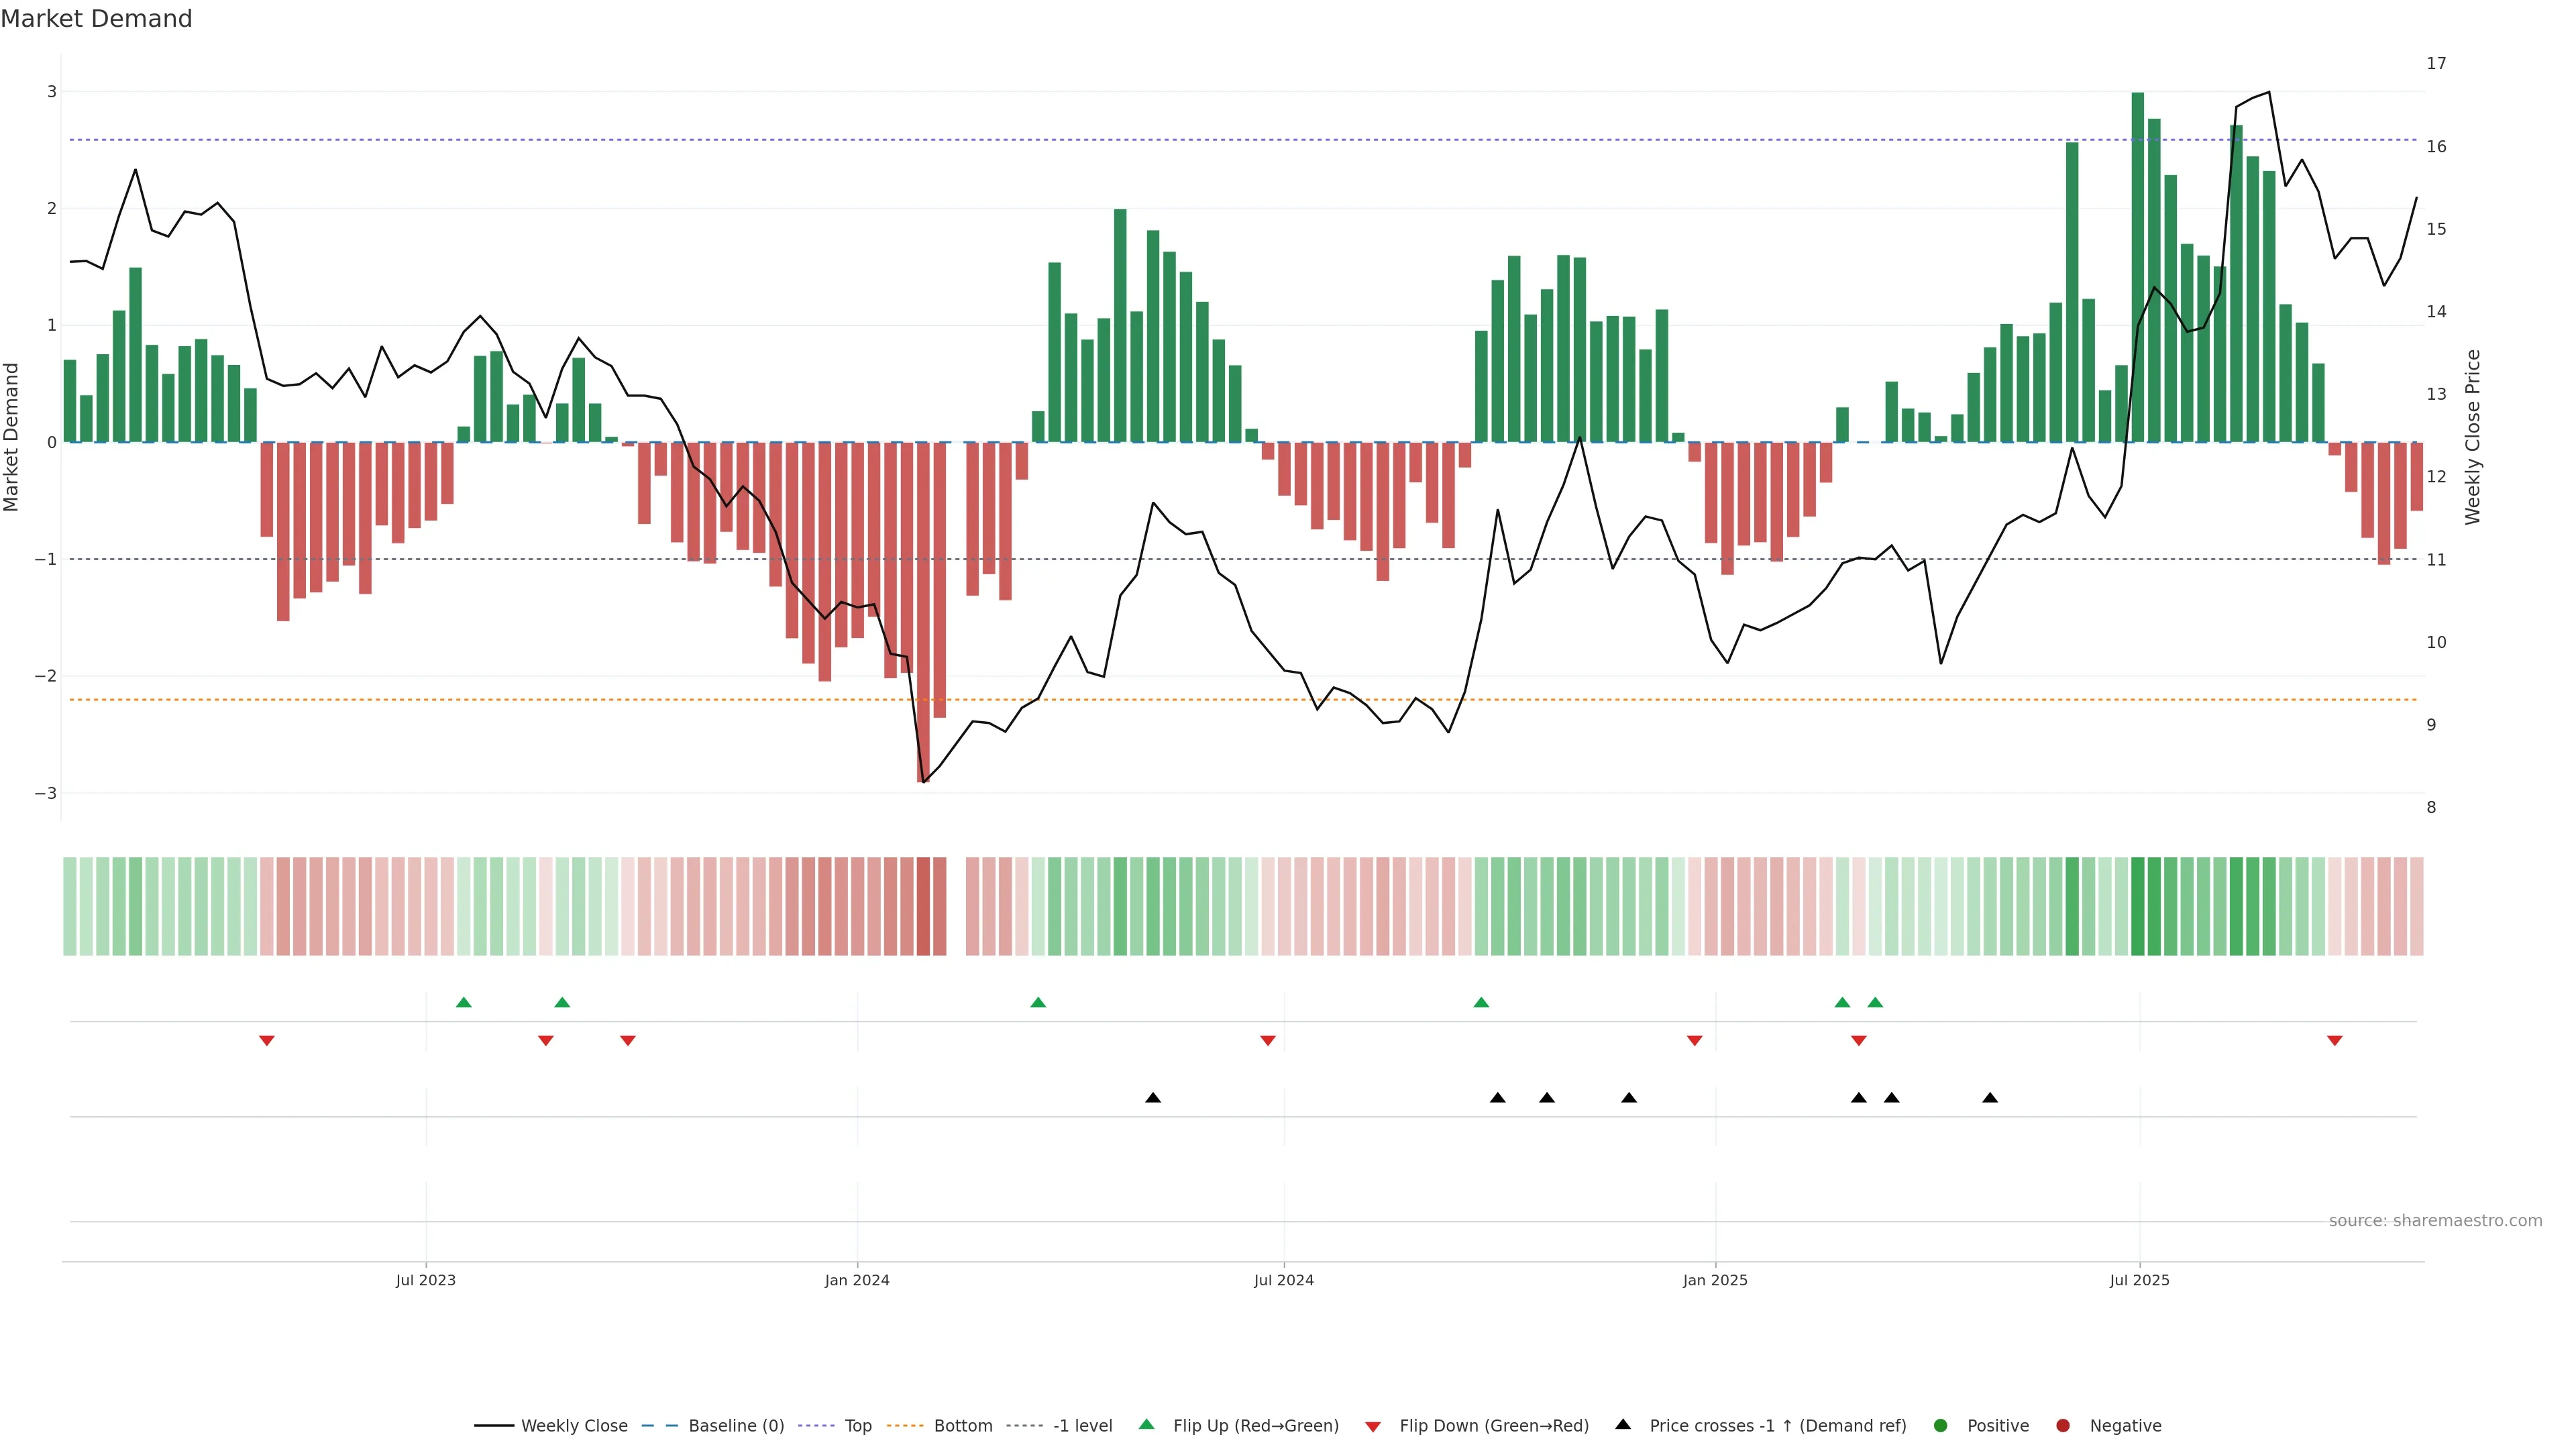Click the Market Demand chart title
The image size is (2576, 1449).
coord(96,19)
